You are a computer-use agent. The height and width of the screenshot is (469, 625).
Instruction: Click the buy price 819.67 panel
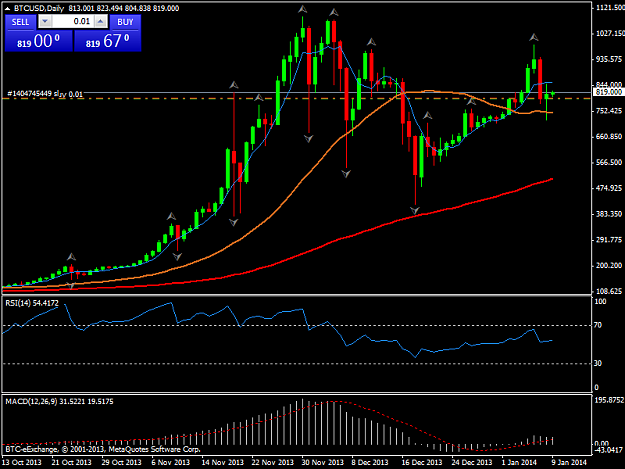point(108,41)
